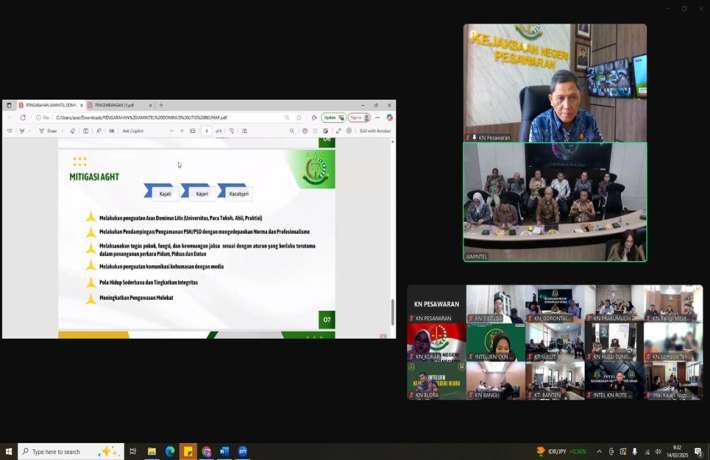
Task: Select the KT. BANTEN participant thumbnail
Action: [x=553, y=381]
